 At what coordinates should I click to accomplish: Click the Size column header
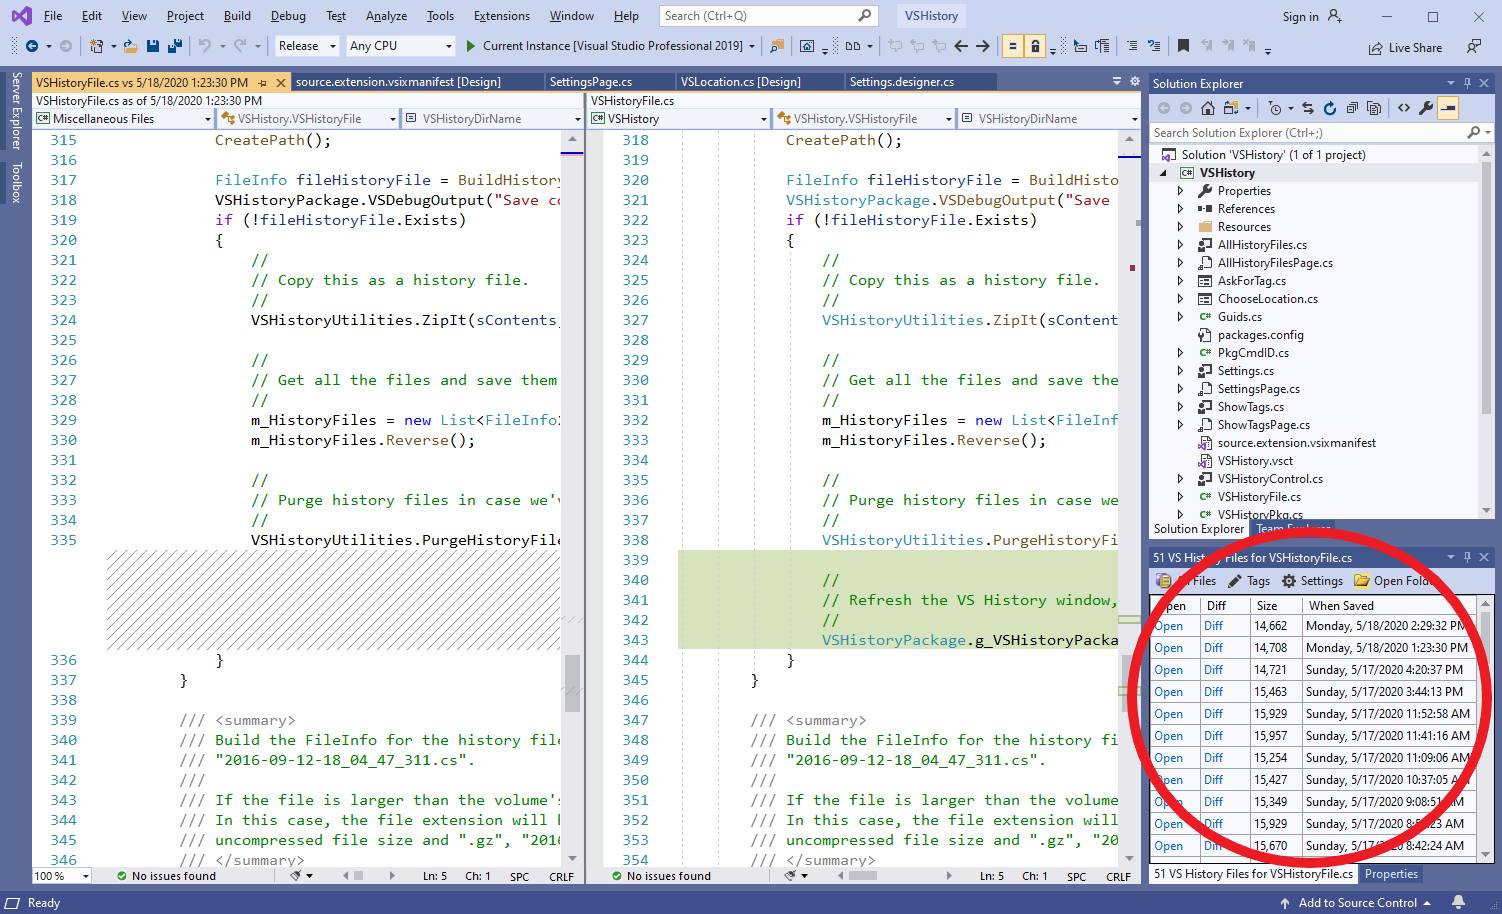pyautogui.click(x=1276, y=606)
